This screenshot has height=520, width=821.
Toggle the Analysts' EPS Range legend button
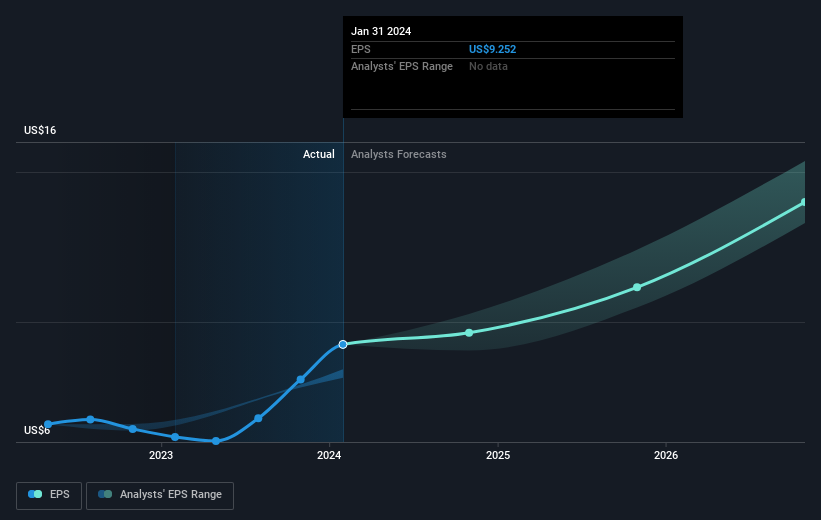click(x=160, y=495)
